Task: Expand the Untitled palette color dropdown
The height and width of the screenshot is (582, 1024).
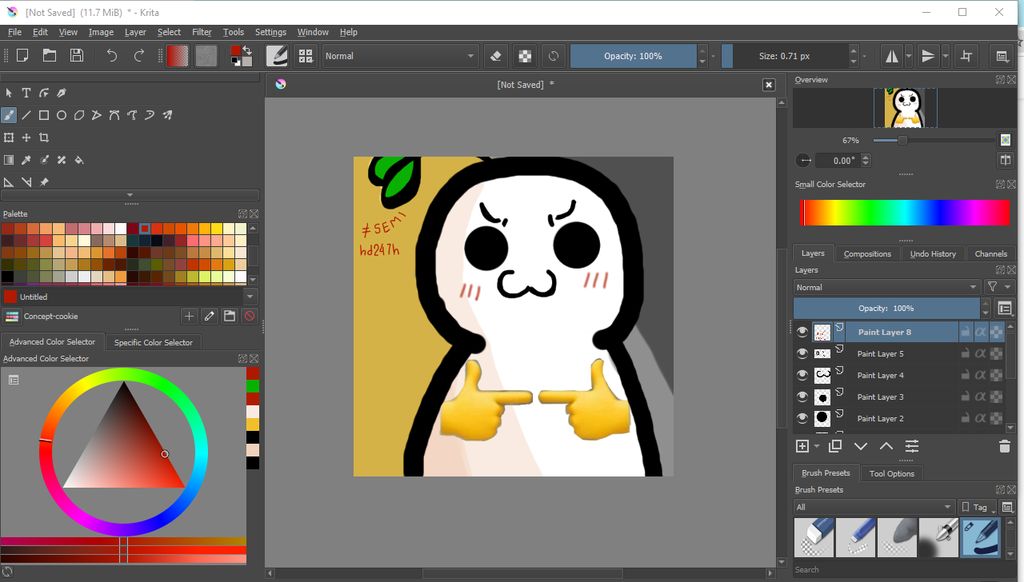Action: point(249,297)
